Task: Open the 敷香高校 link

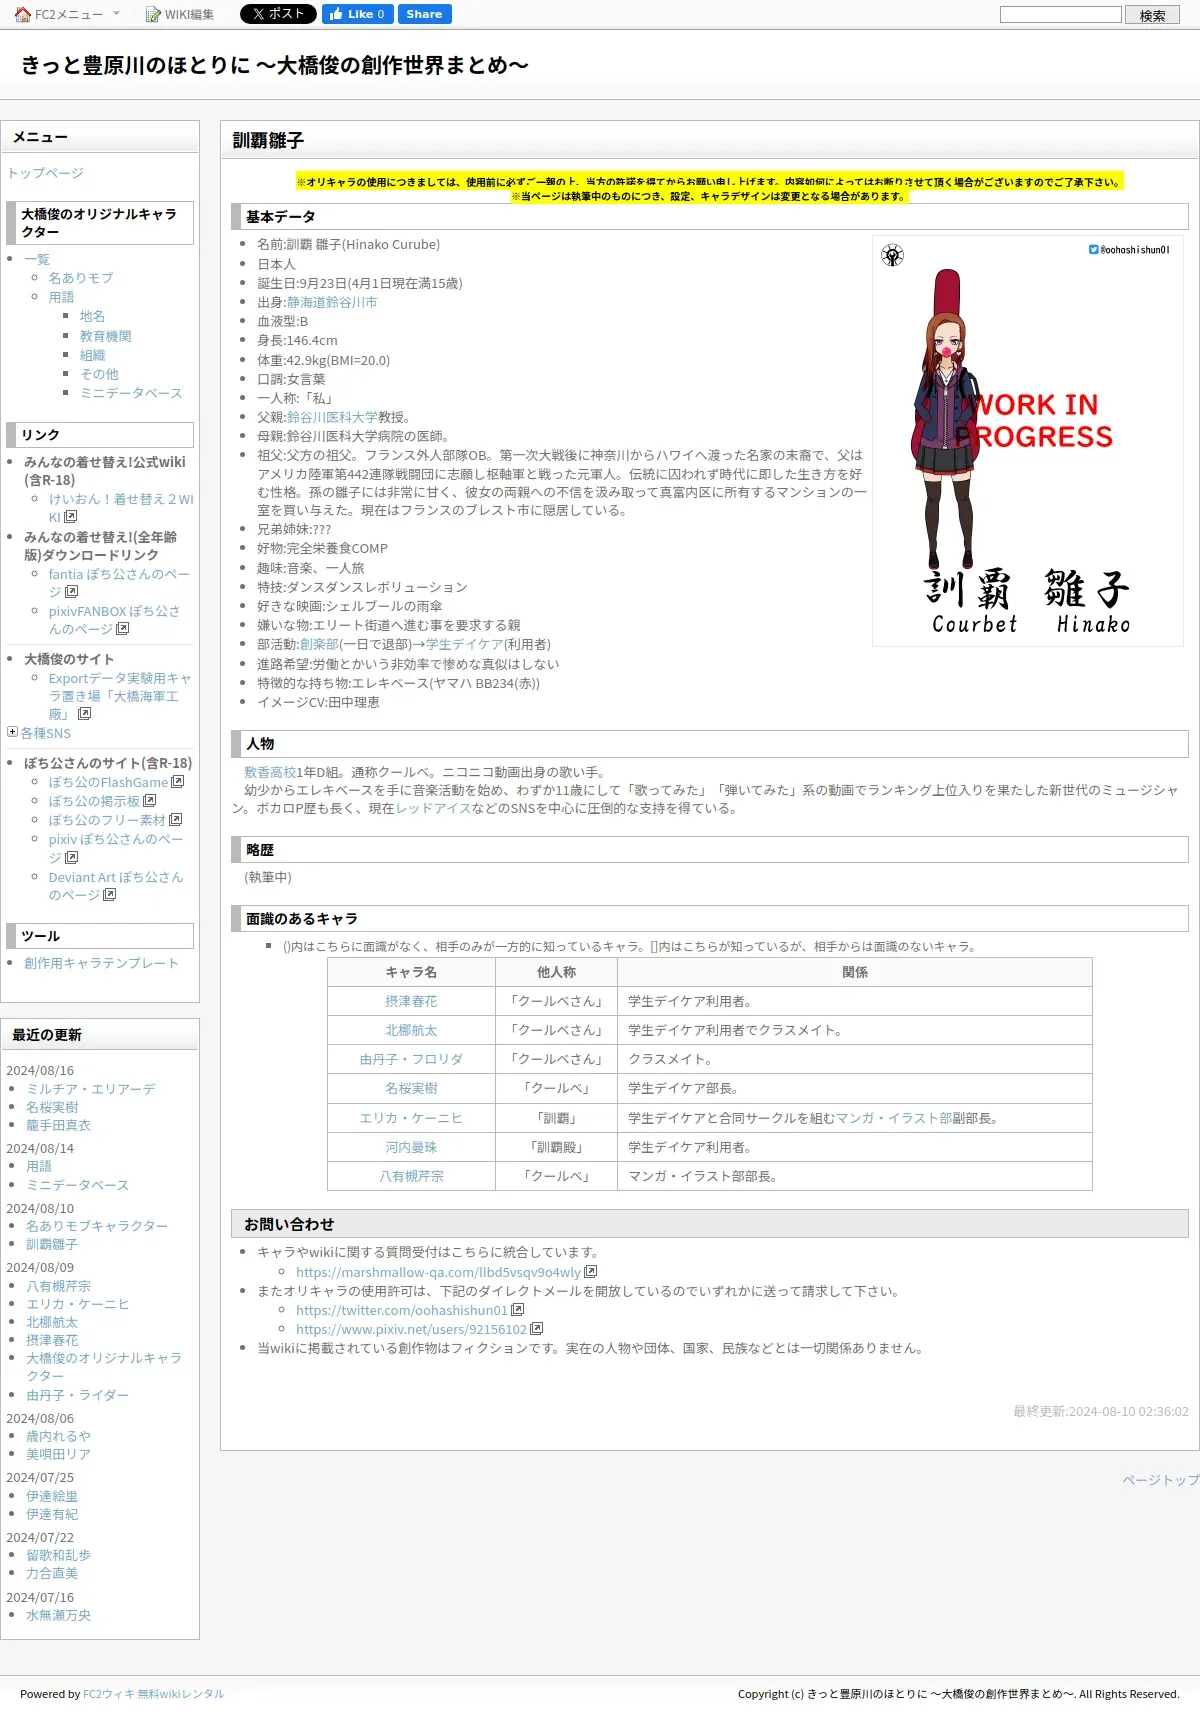Action: pyautogui.click(x=270, y=772)
